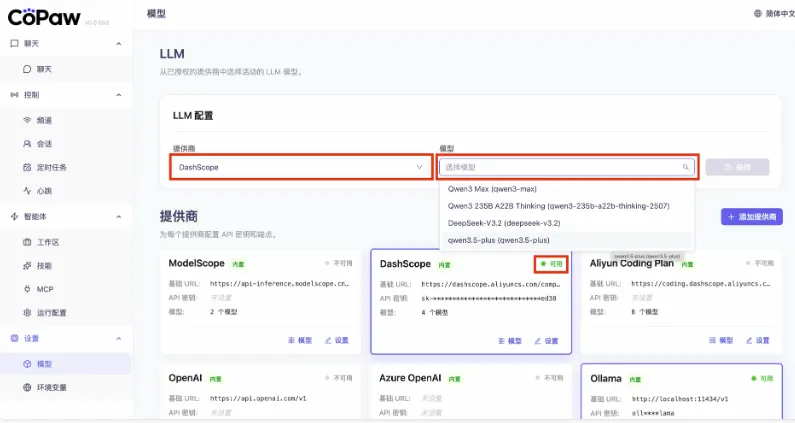The width and height of the screenshot is (795, 423).
Task: Open 设置 link on ModelScope card
Action: (x=337, y=340)
